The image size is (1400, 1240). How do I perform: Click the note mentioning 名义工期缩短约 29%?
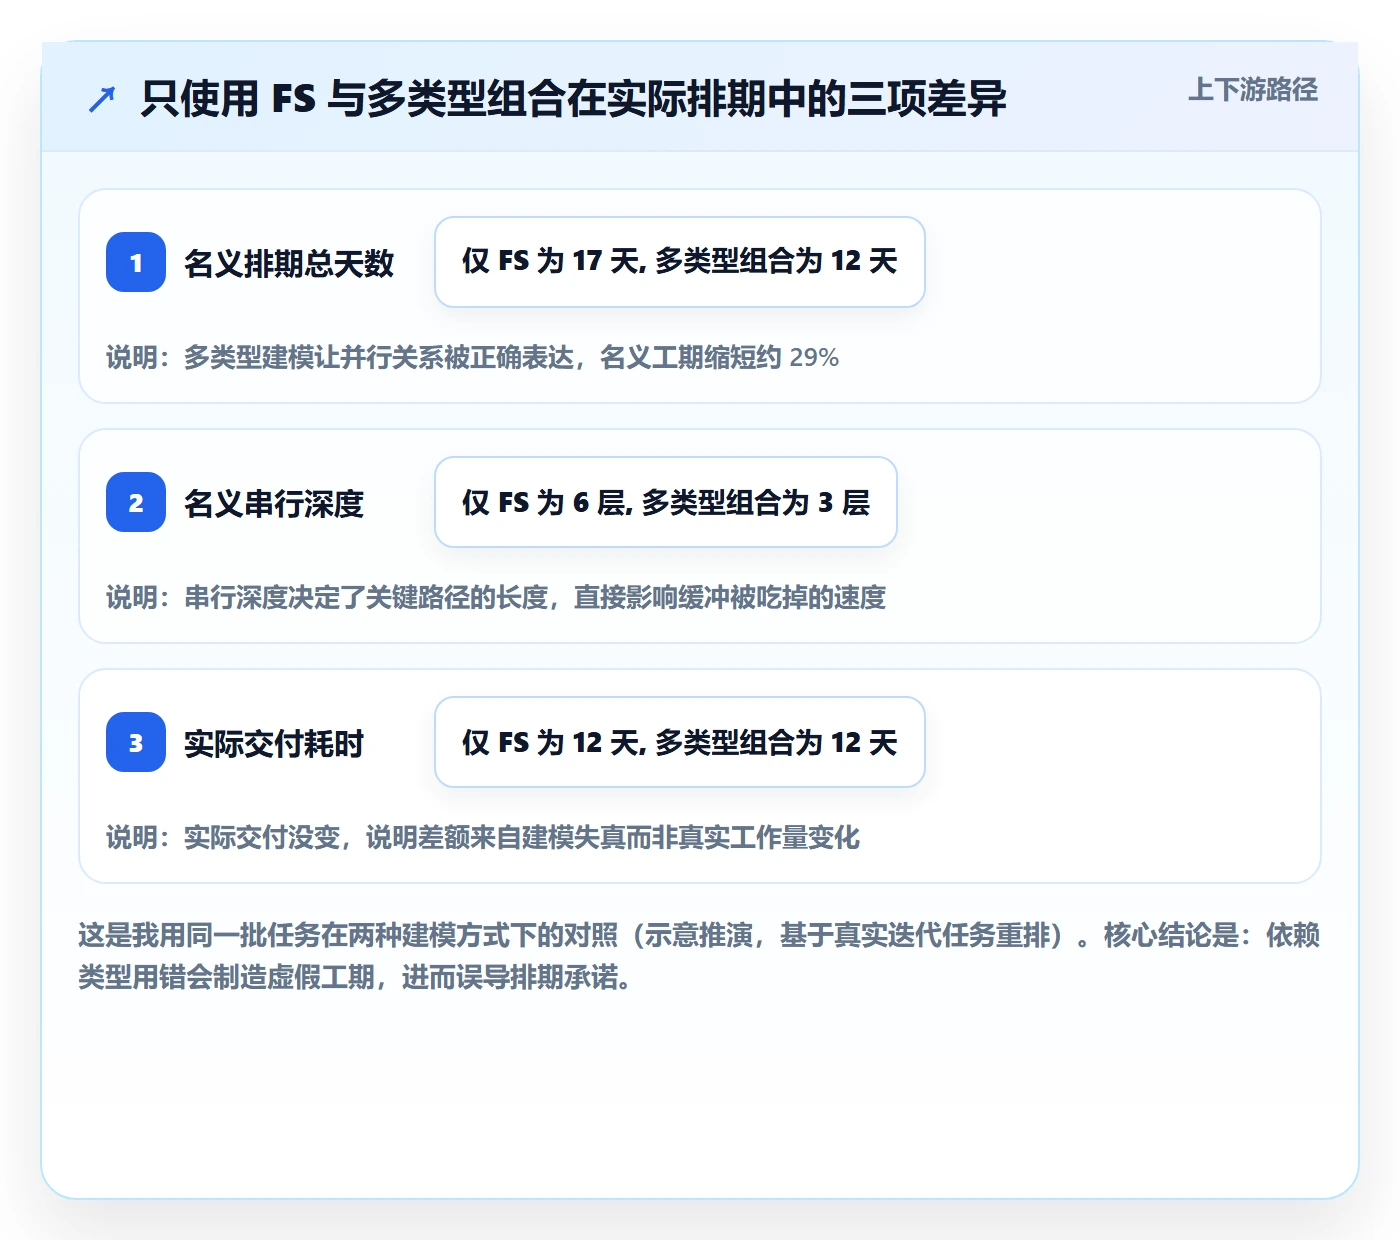[x=472, y=357]
